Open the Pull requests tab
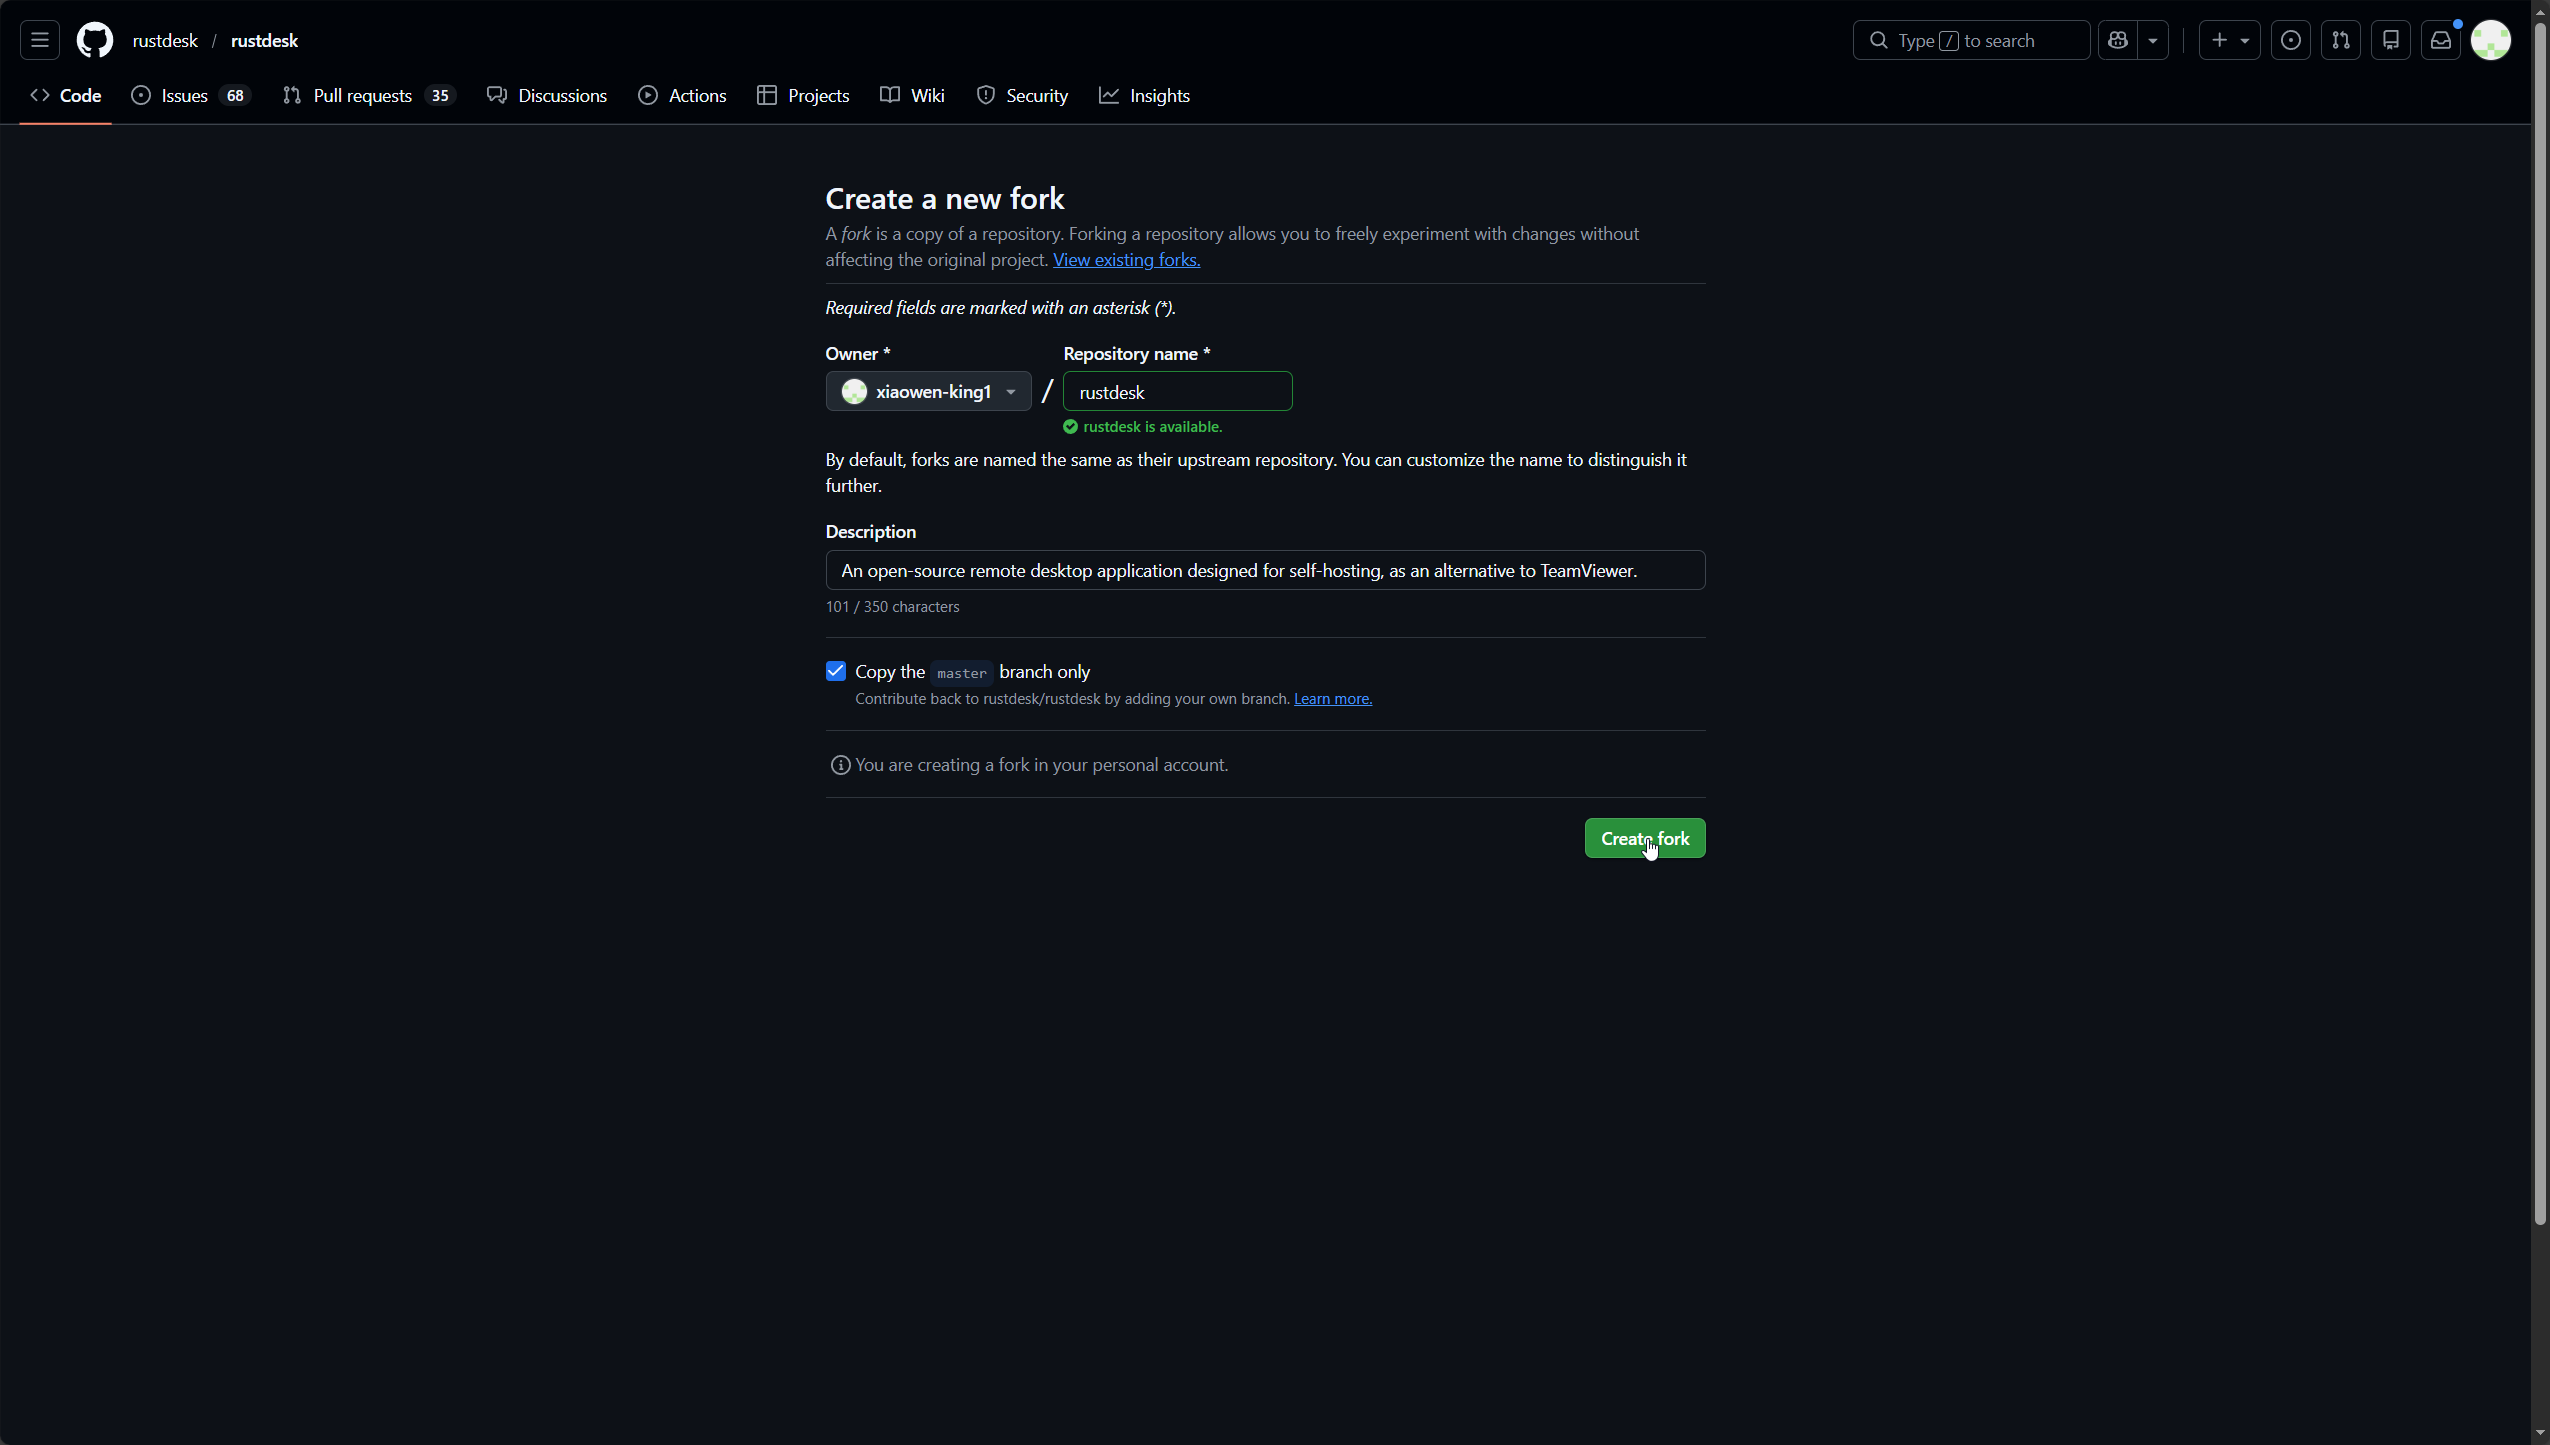The height and width of the screenshot is (1445, 2550). click(x=369, y=95)
